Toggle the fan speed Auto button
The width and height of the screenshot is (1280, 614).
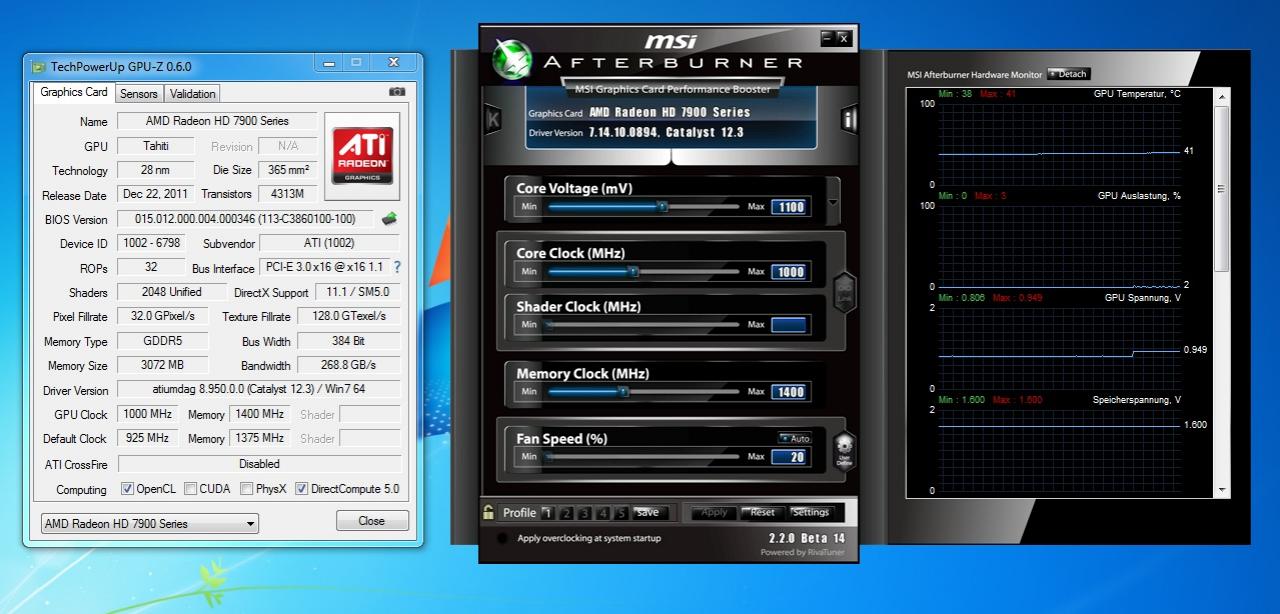point(796,438)
